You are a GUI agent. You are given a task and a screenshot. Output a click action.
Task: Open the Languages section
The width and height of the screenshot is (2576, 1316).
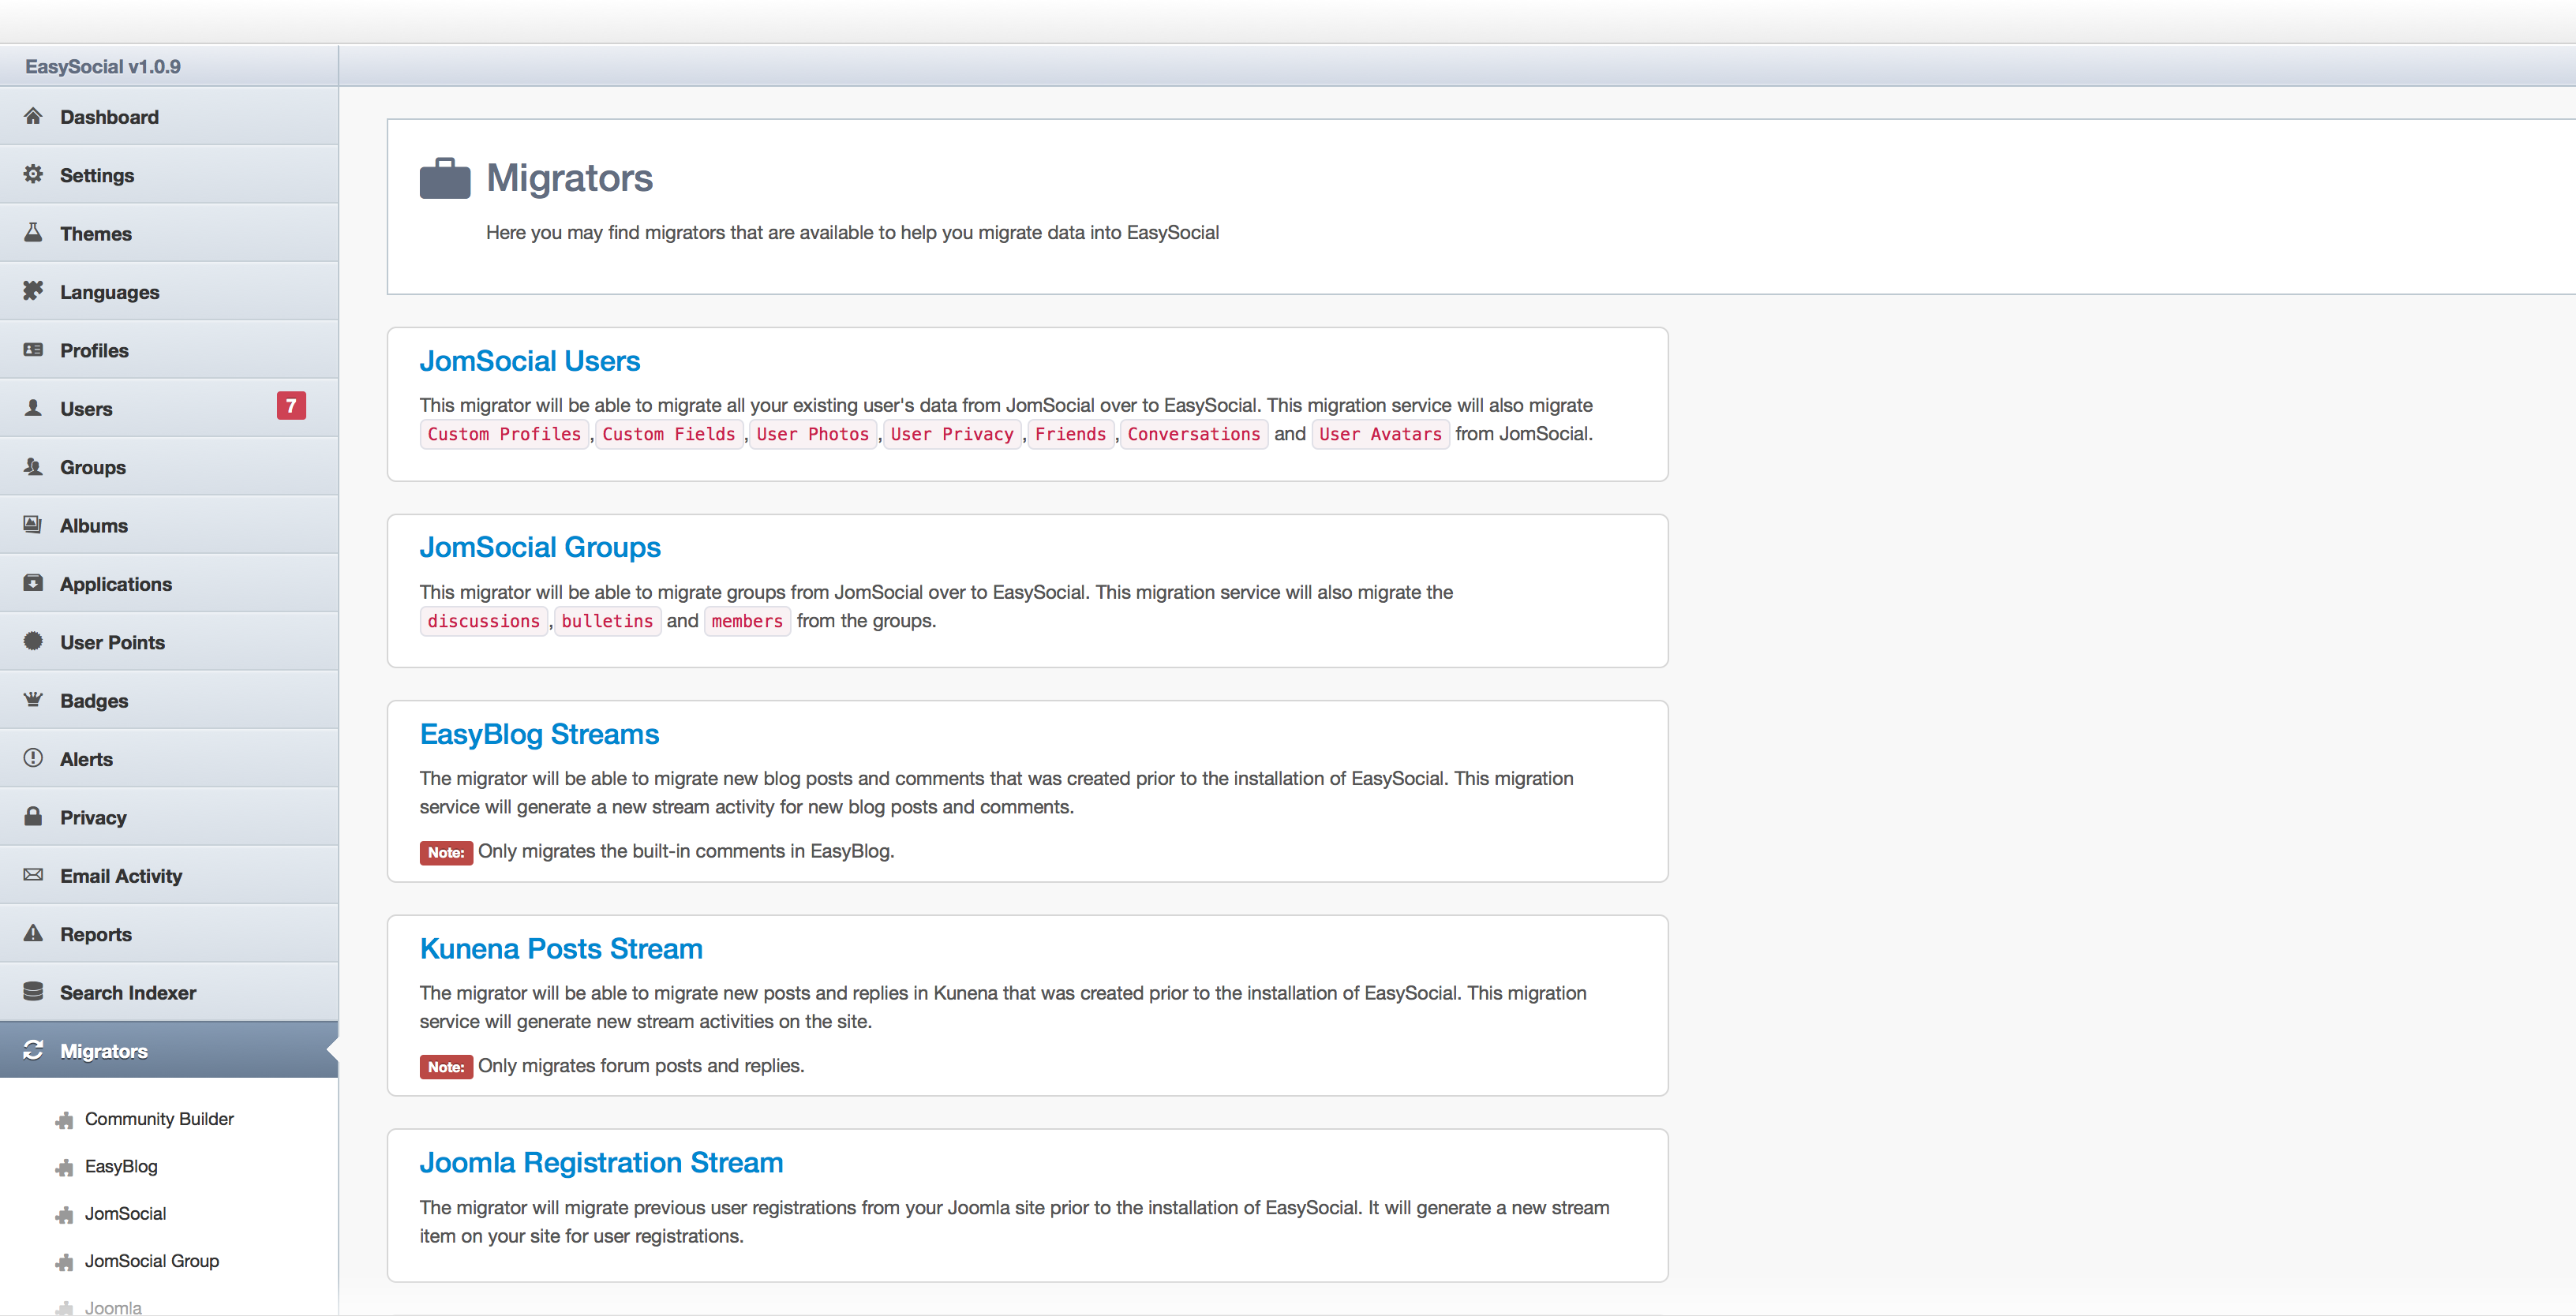[169, 291]
